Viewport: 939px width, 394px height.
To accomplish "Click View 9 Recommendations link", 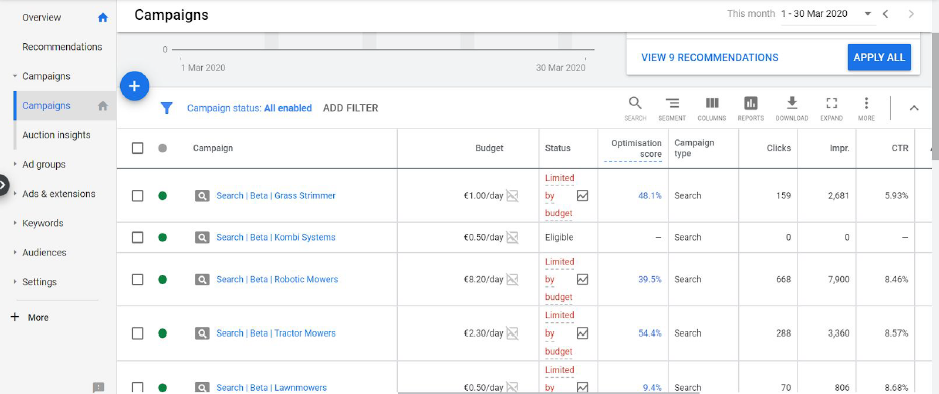I will [710, 58].
